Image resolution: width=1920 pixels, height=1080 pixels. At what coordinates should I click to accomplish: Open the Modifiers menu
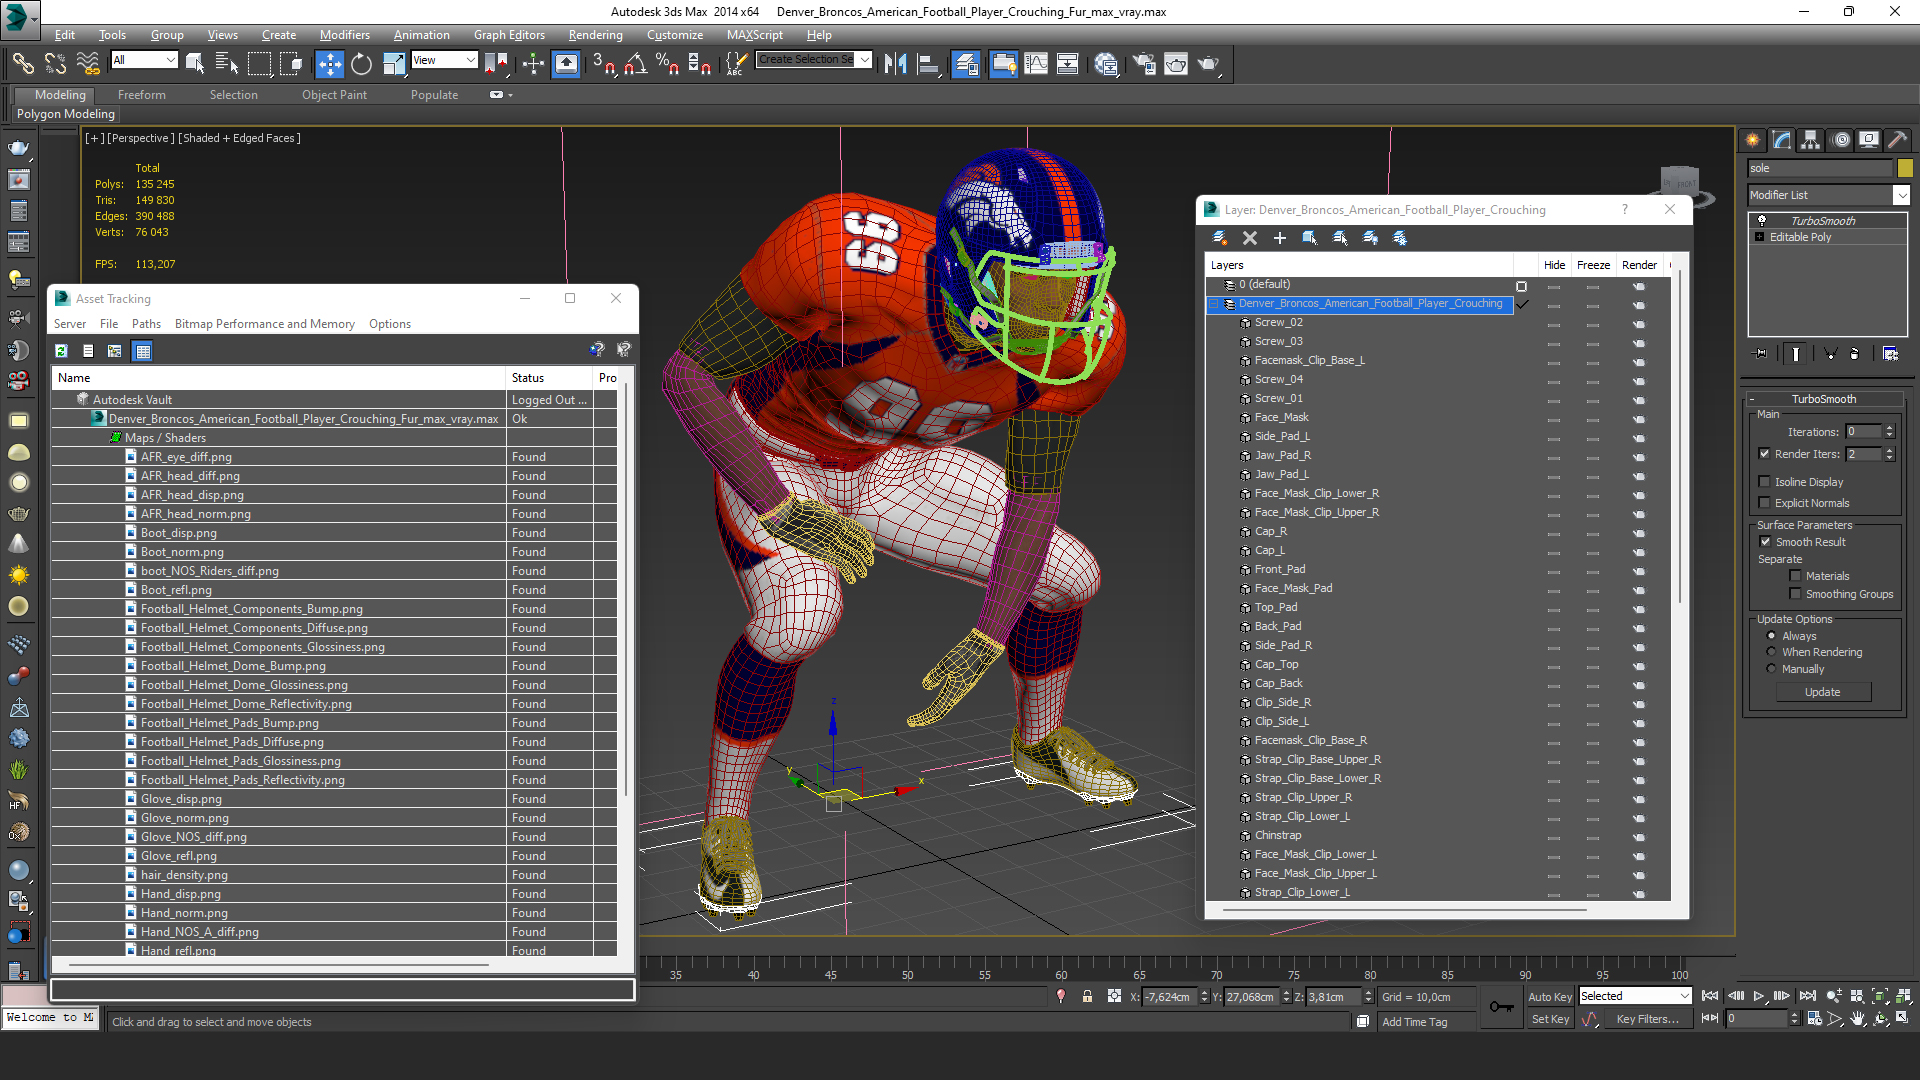pyautogui.click(x=344, y=34)
